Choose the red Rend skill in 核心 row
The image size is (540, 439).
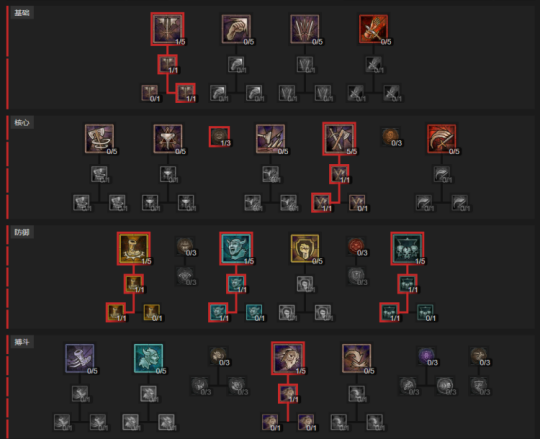point(442,138)
